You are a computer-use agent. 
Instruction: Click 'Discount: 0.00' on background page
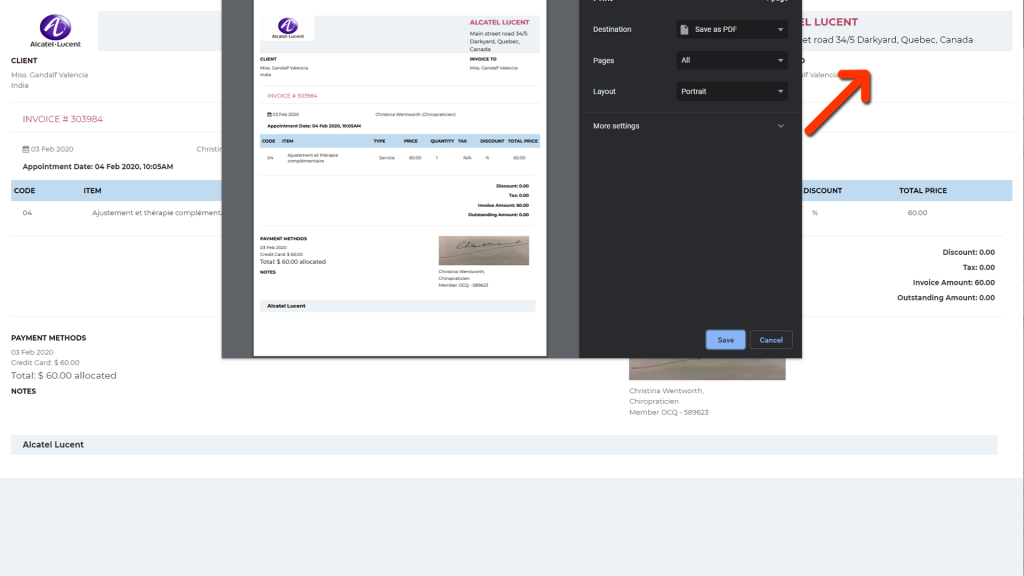pos(968,252)
